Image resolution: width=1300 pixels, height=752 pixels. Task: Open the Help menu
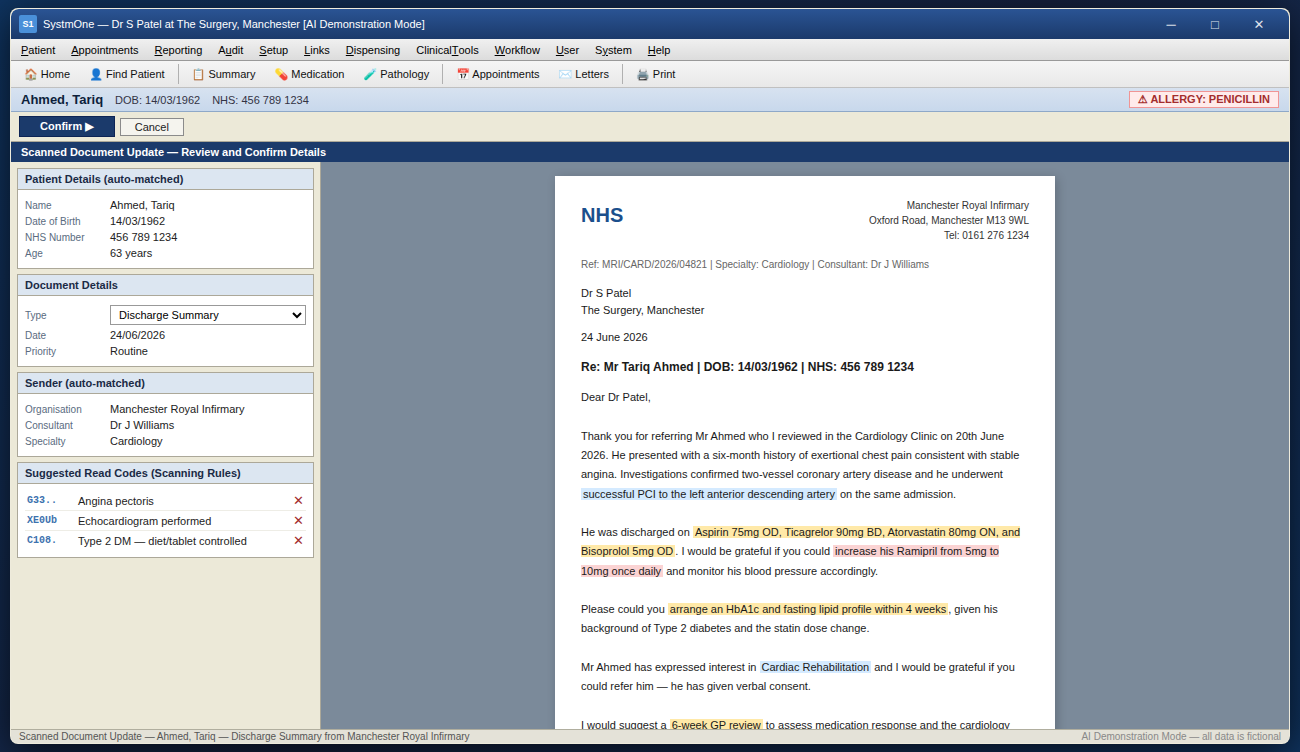click(x=659, y=50)
